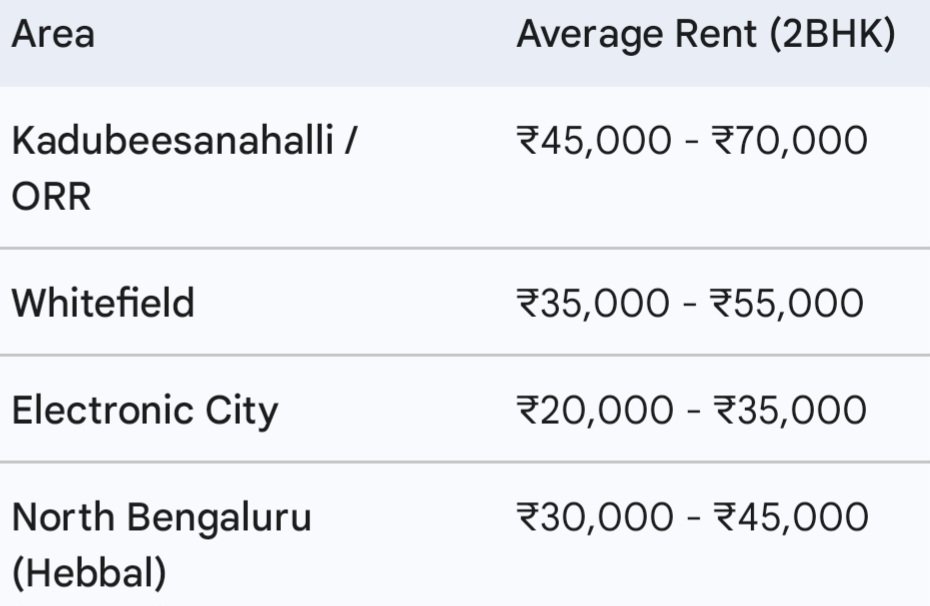
Task: Select the Kadubeesanahalli area name
Action: tap(172, 140)
